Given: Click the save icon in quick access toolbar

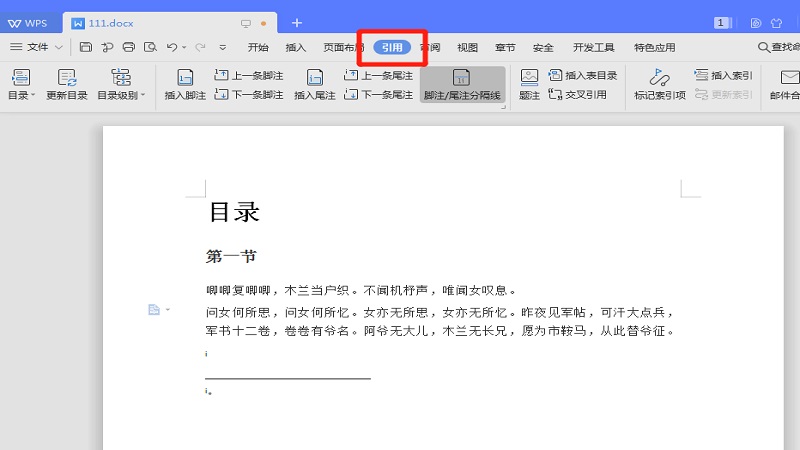Looking at the screenshot, I should click(86, 47).
